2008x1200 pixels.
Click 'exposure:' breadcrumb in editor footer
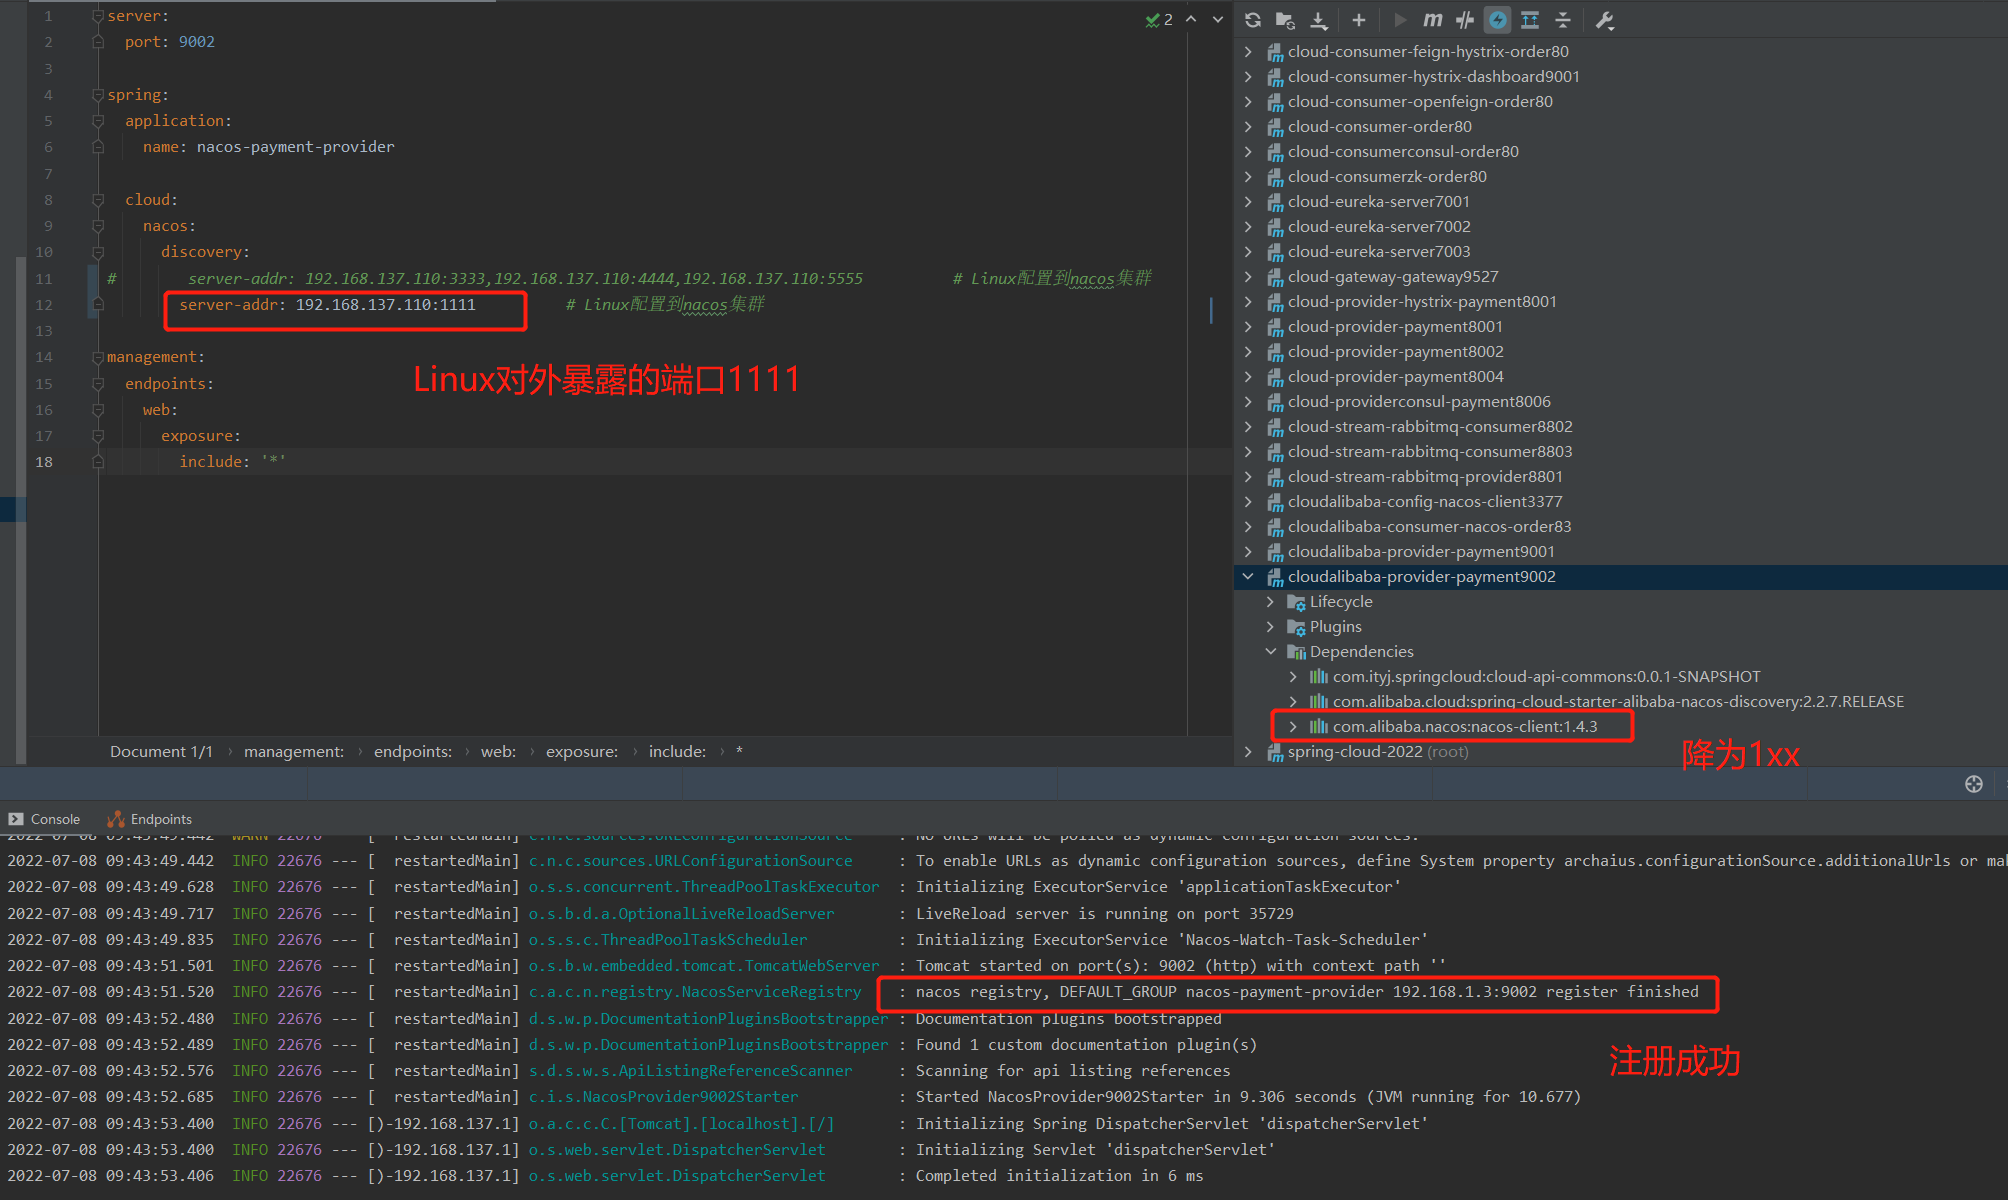coord(581,751)
